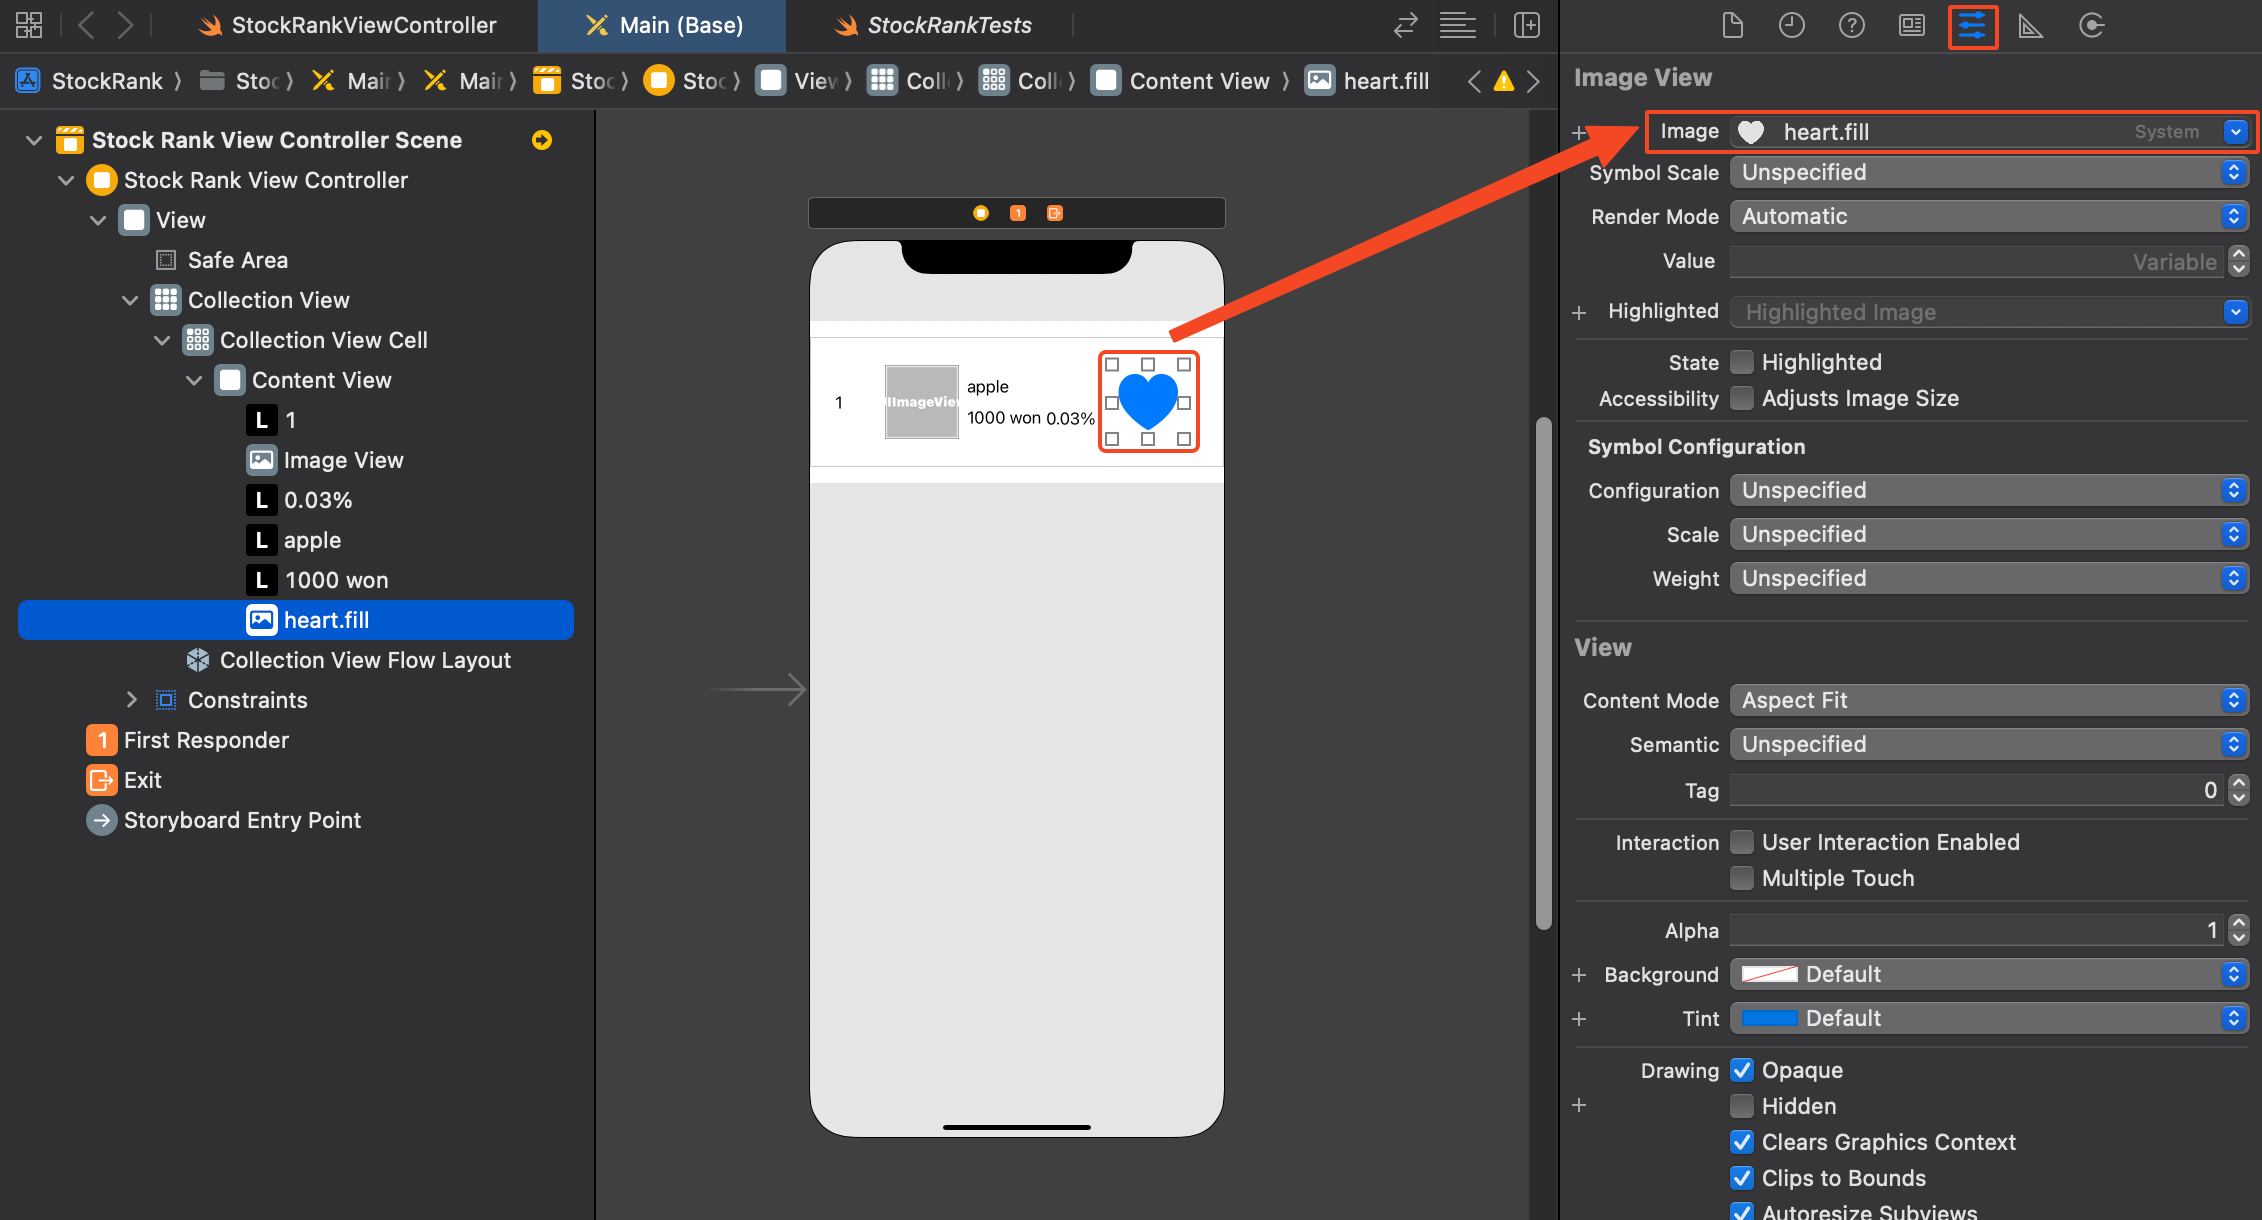This screenshot has height=1220, width=2262.
Task: Show the Quick Help inspector
Action: tap(1851, 26)
